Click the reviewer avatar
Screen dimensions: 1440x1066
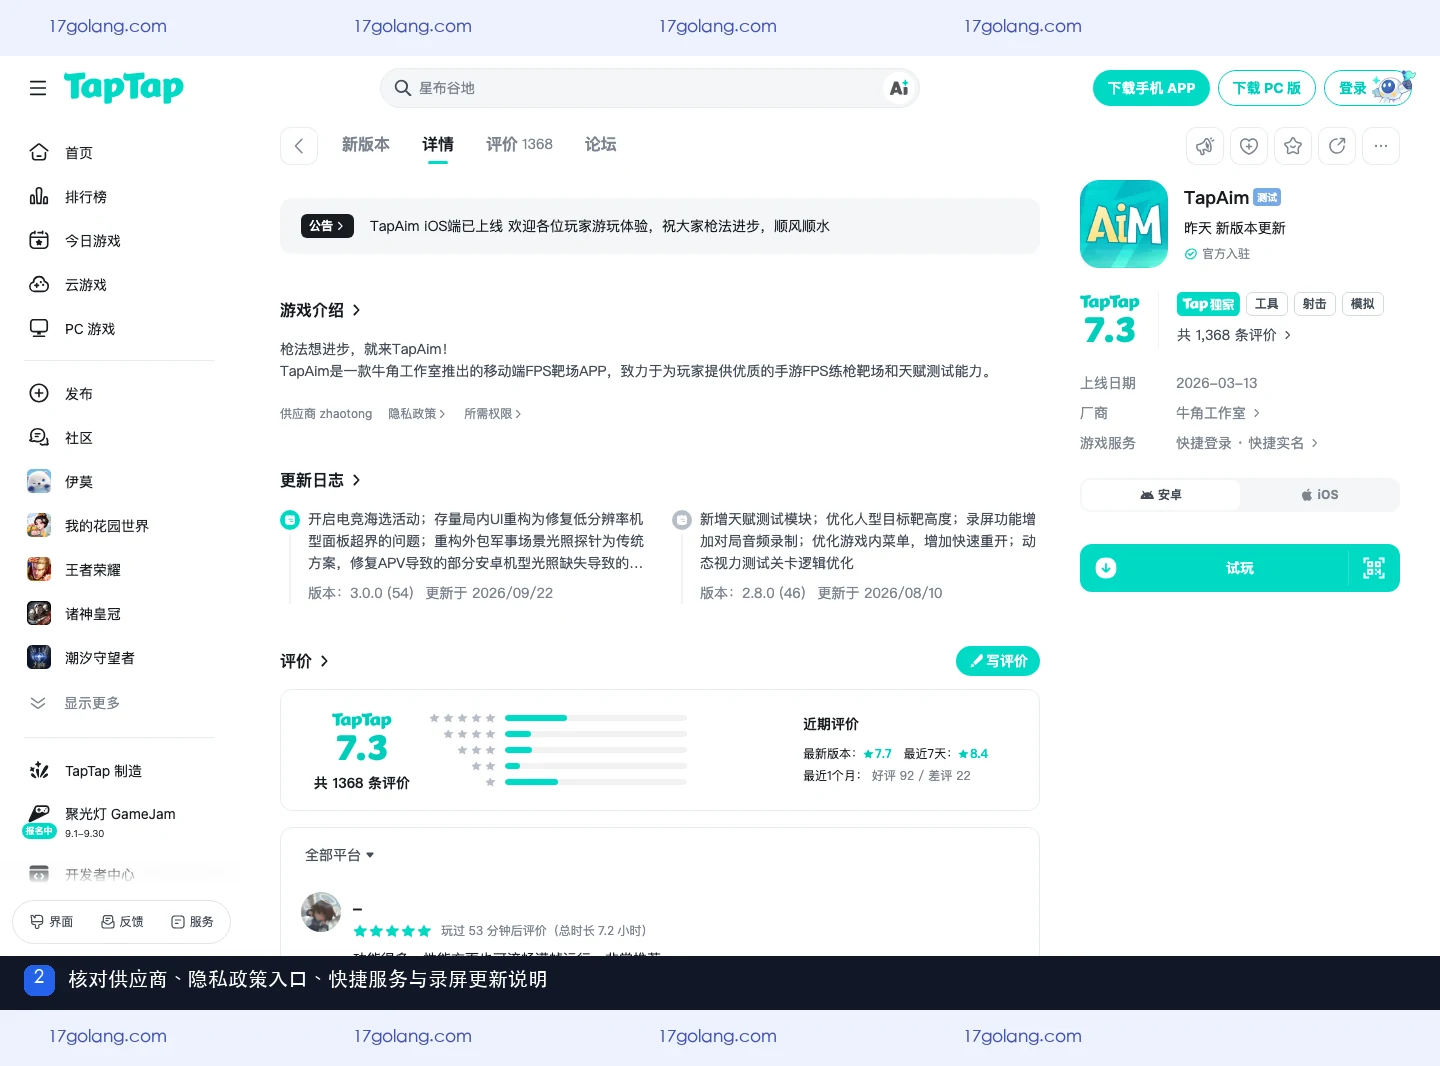321,912
